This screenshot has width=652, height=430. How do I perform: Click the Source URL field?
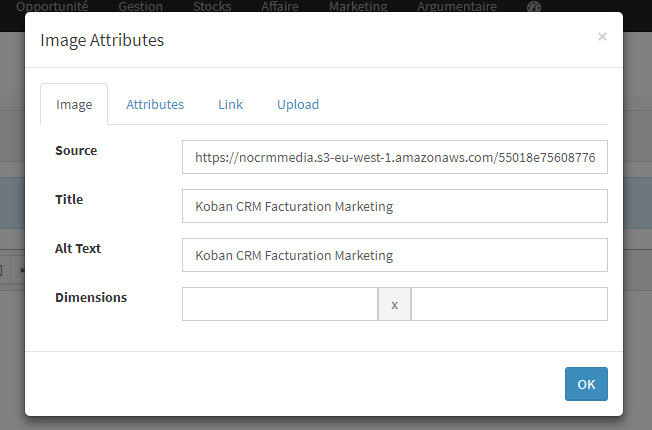395,157
